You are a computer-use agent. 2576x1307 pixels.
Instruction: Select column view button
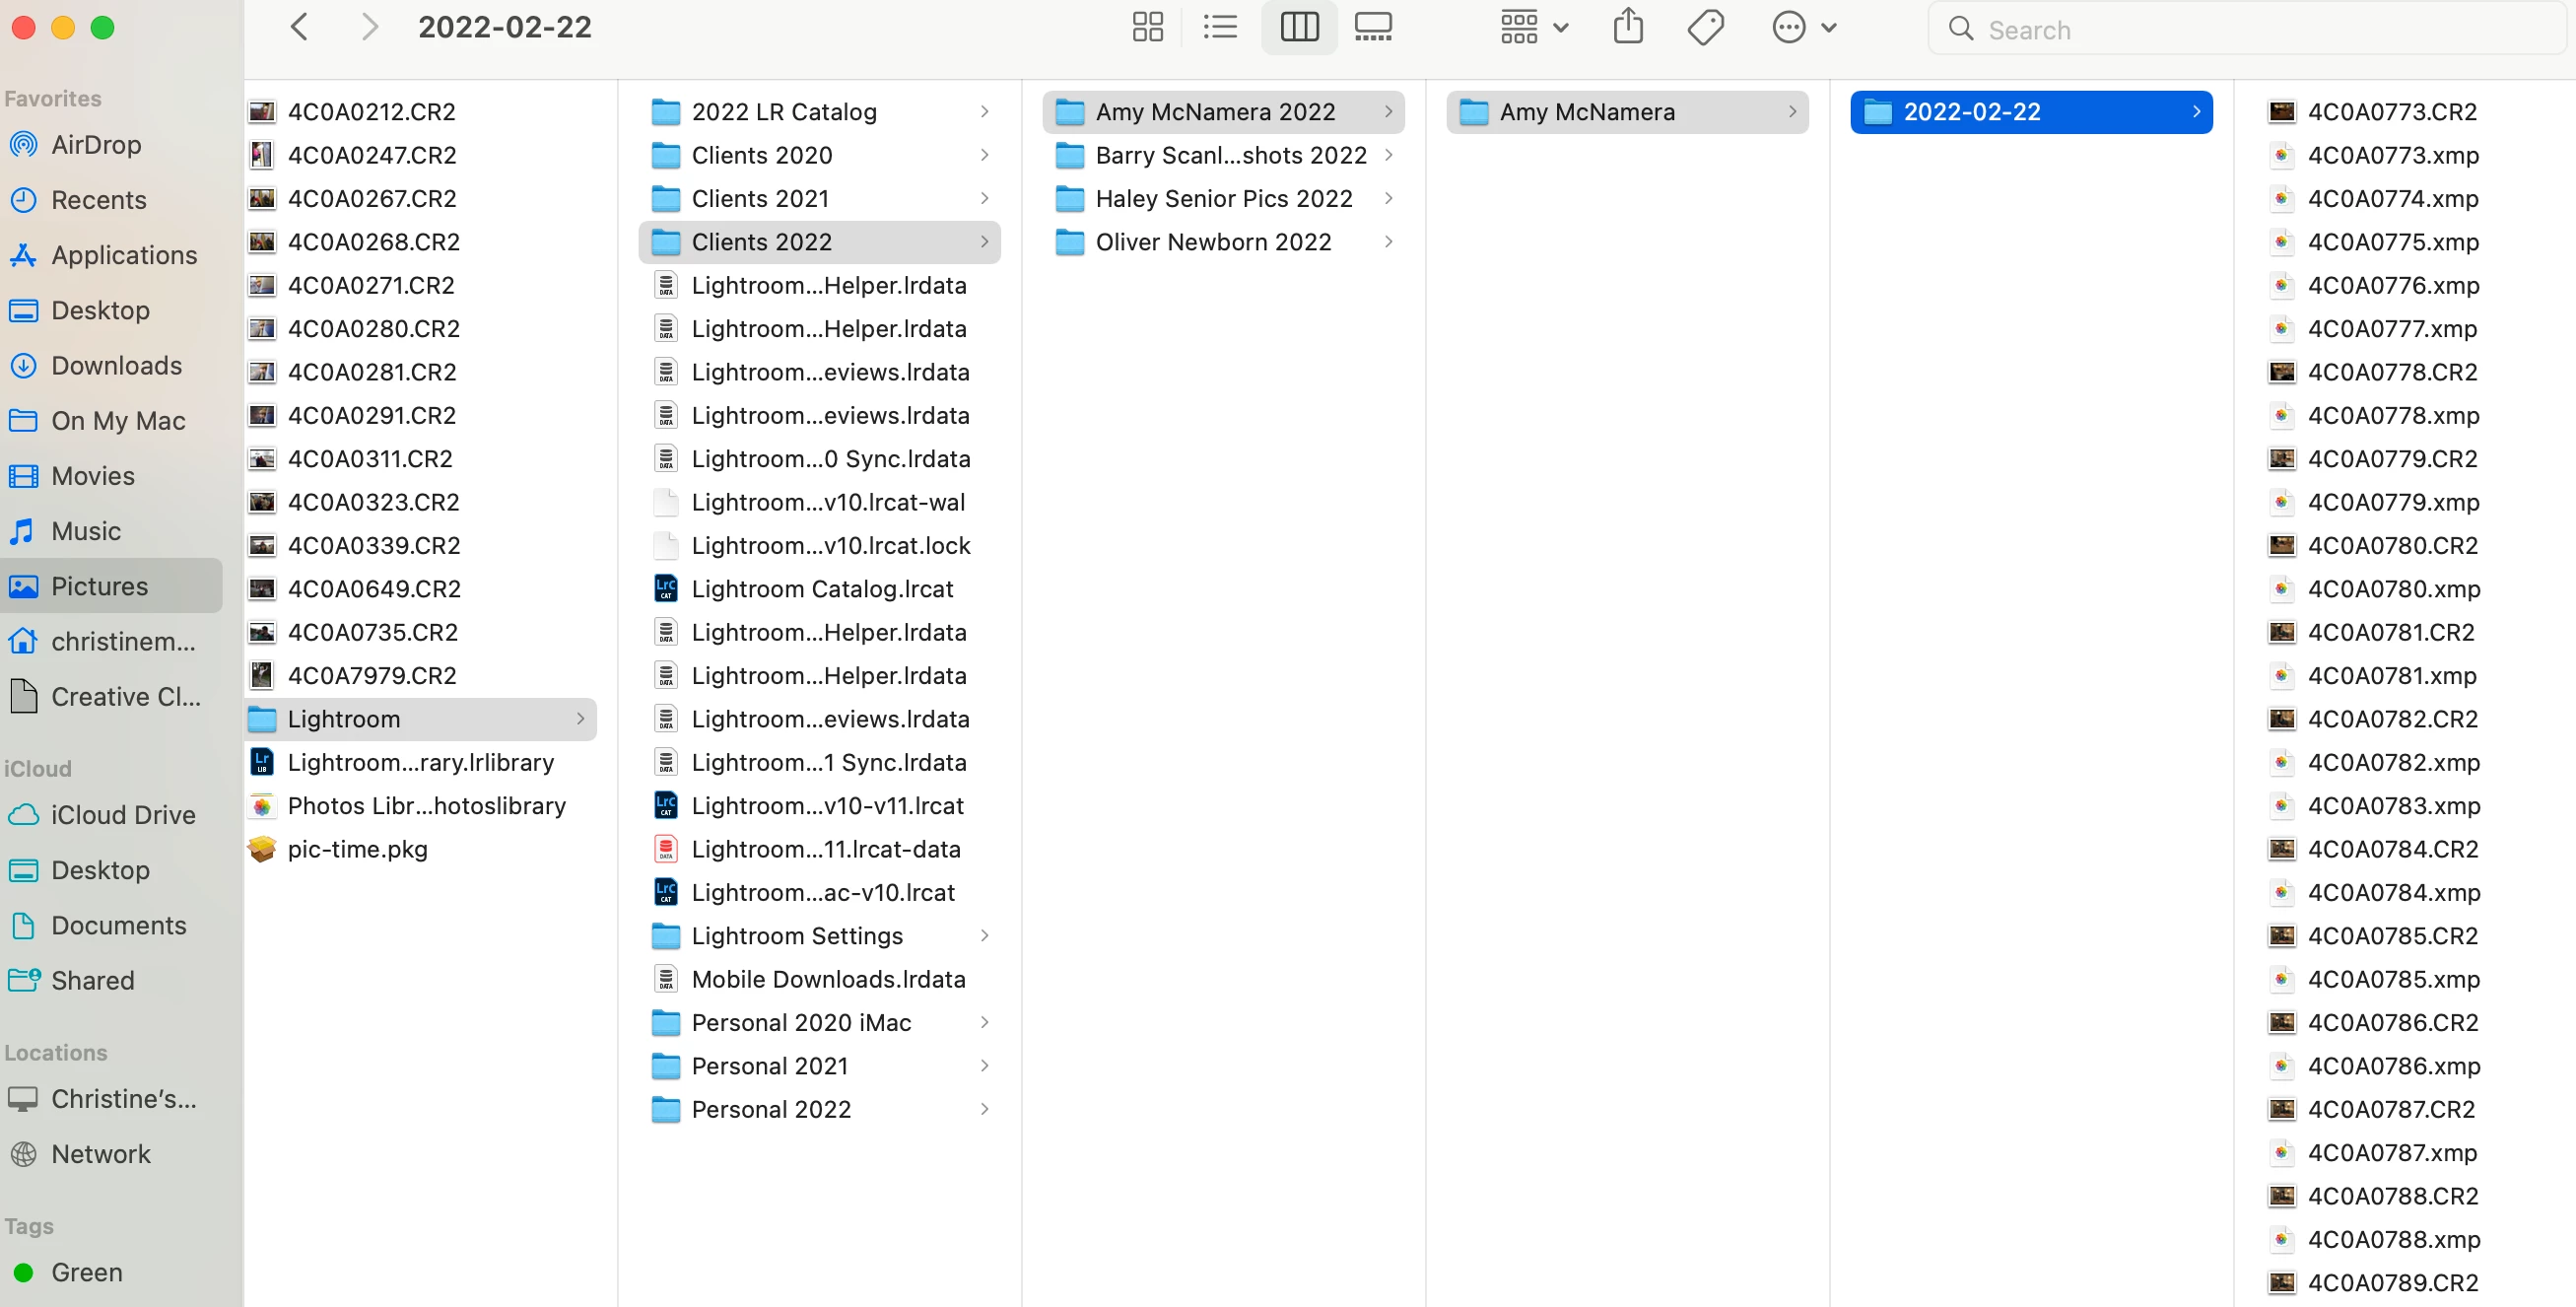pos(1299,27)
